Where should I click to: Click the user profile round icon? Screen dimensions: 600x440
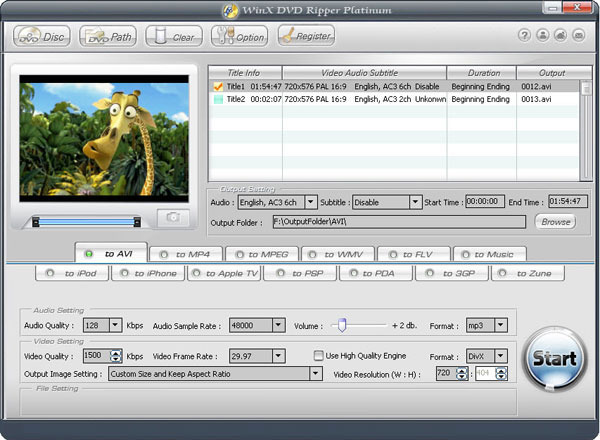coord(543,35)
